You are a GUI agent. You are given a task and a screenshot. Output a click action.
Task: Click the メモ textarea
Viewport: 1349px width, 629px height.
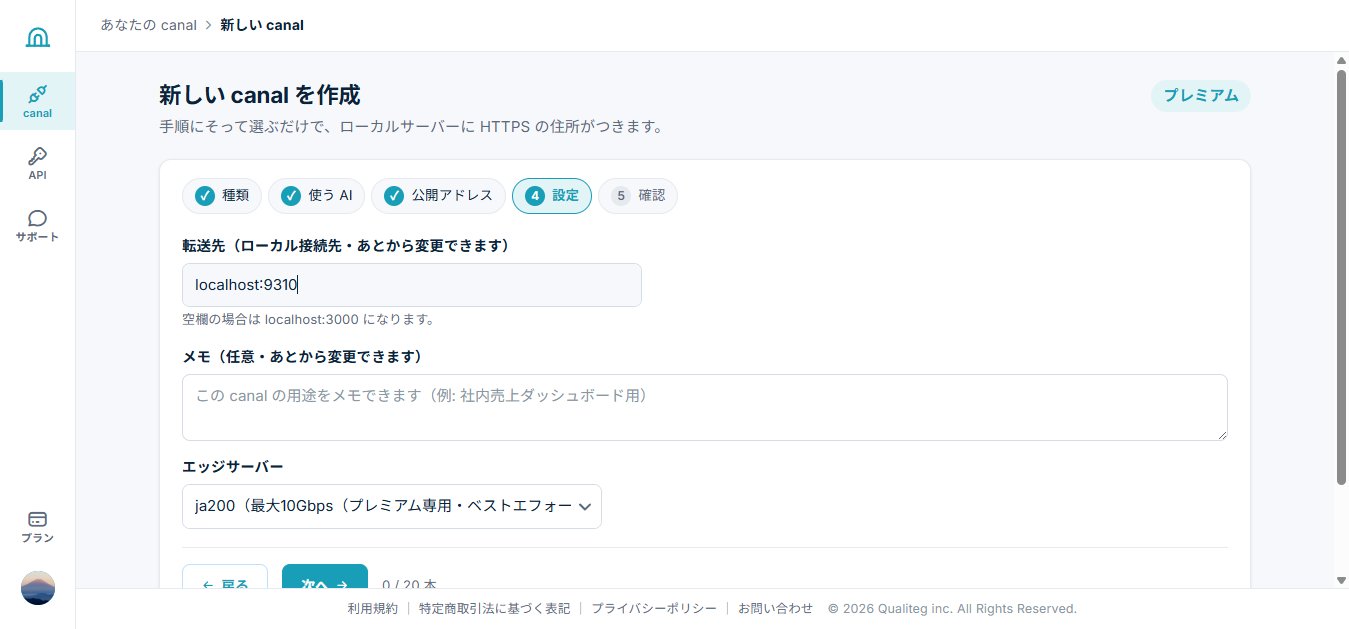pyautogui.click(x=705, y=407)
